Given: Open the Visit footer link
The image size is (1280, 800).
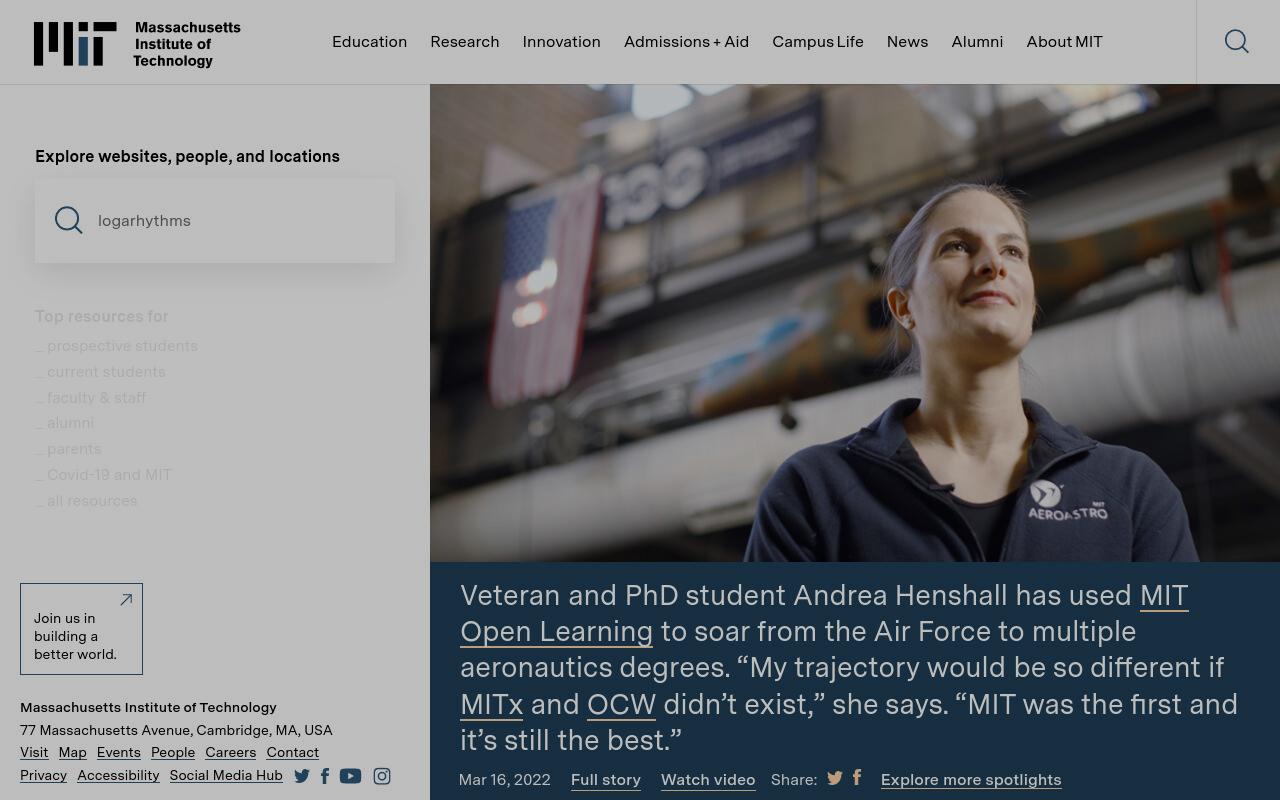Looking at the screenshot, I should pyautogui.click(x=34, y=752).
